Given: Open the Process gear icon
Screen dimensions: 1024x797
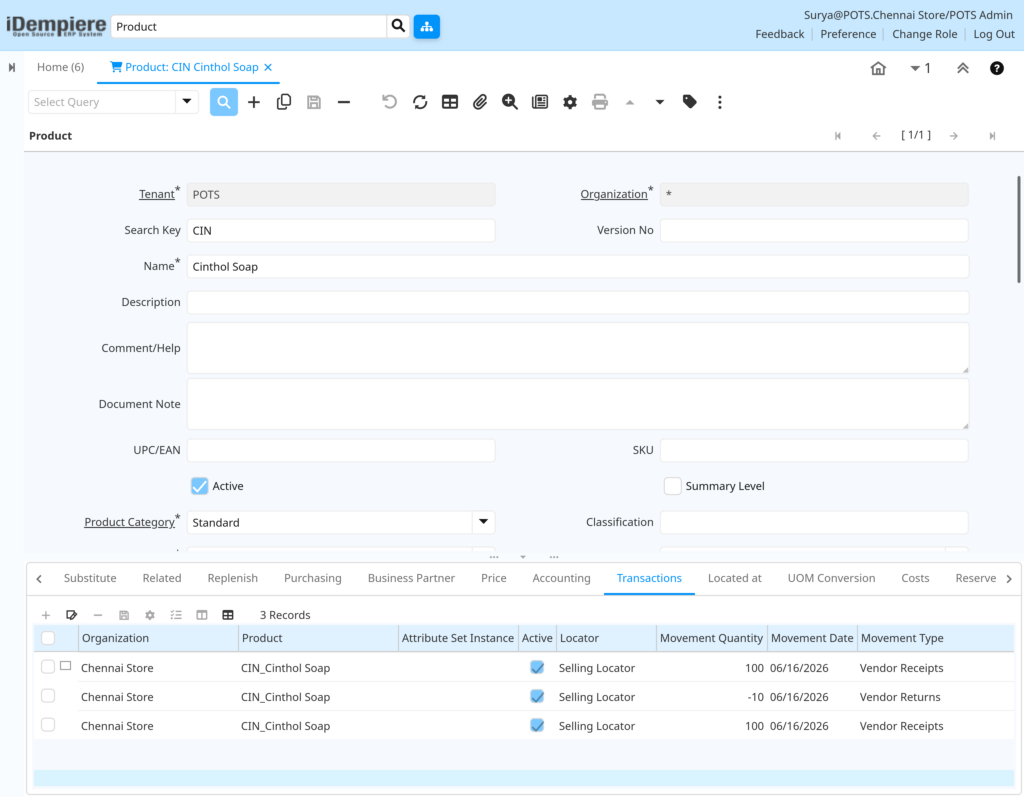Looking at the screenshot, I should coord(570,102).
